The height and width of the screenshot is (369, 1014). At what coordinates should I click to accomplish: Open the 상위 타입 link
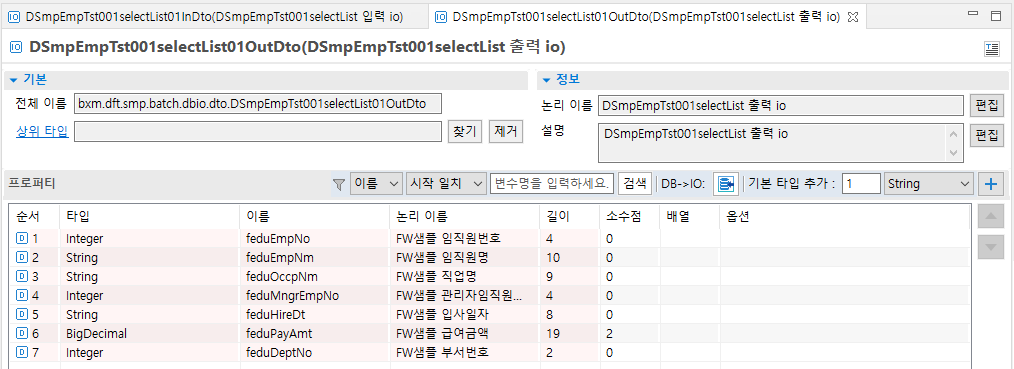(x=41, y=131)
